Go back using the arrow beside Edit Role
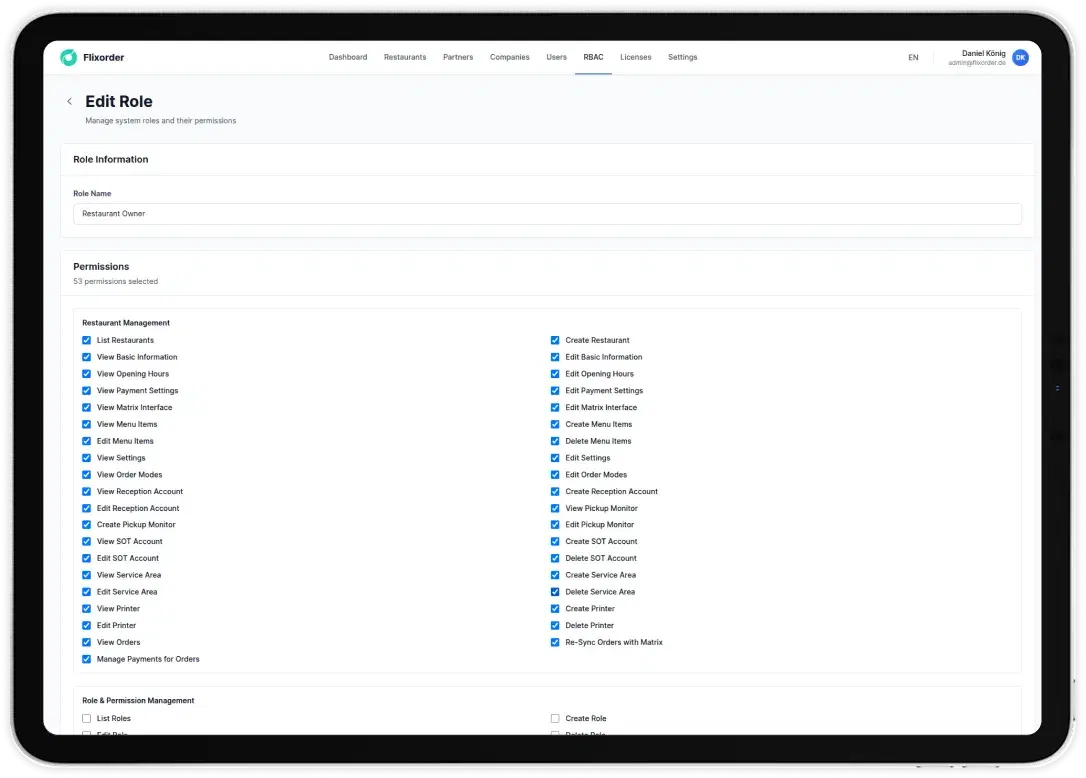 [x=69, y=101]
